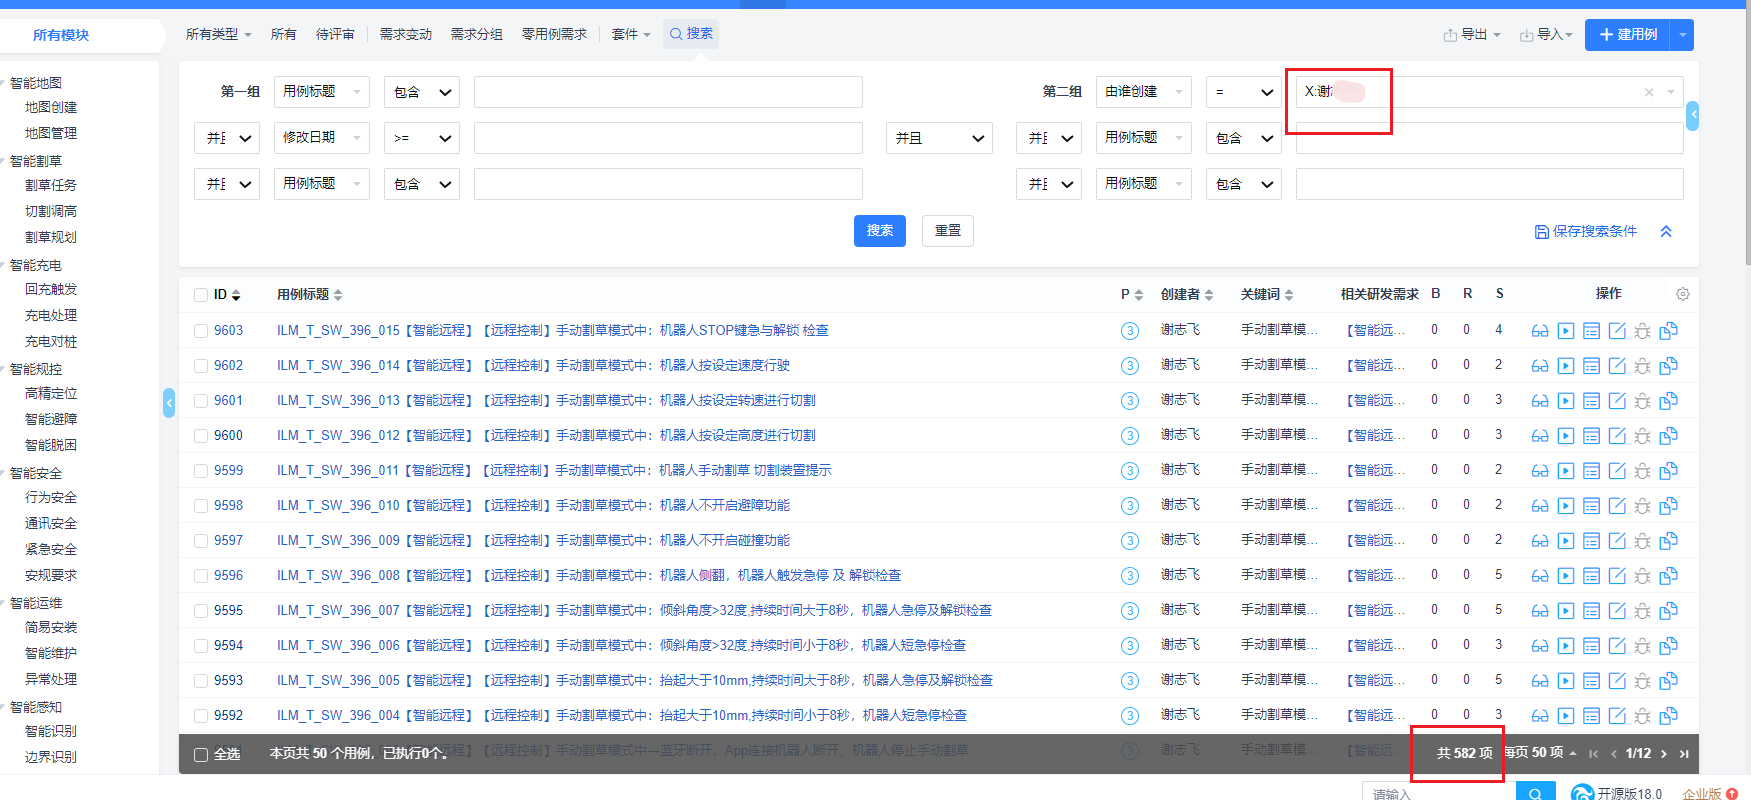Click the 建用例 create case button
The height and width of the screenshot is (800, 1751).
(1629, 35)
